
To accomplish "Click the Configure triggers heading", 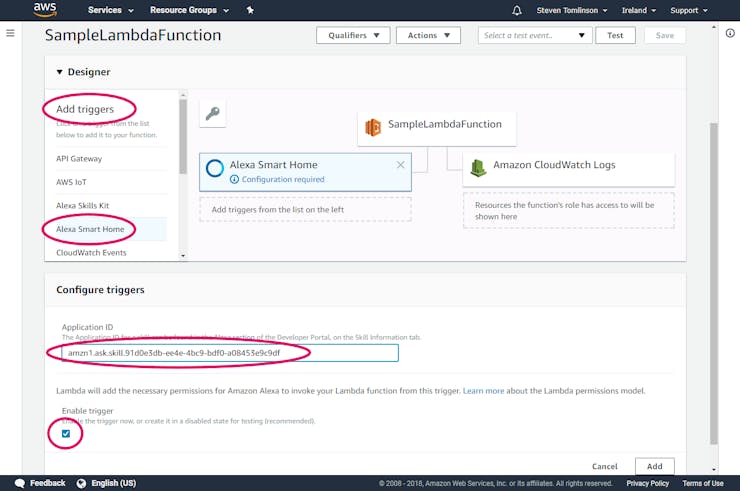I will coord(100,290).
